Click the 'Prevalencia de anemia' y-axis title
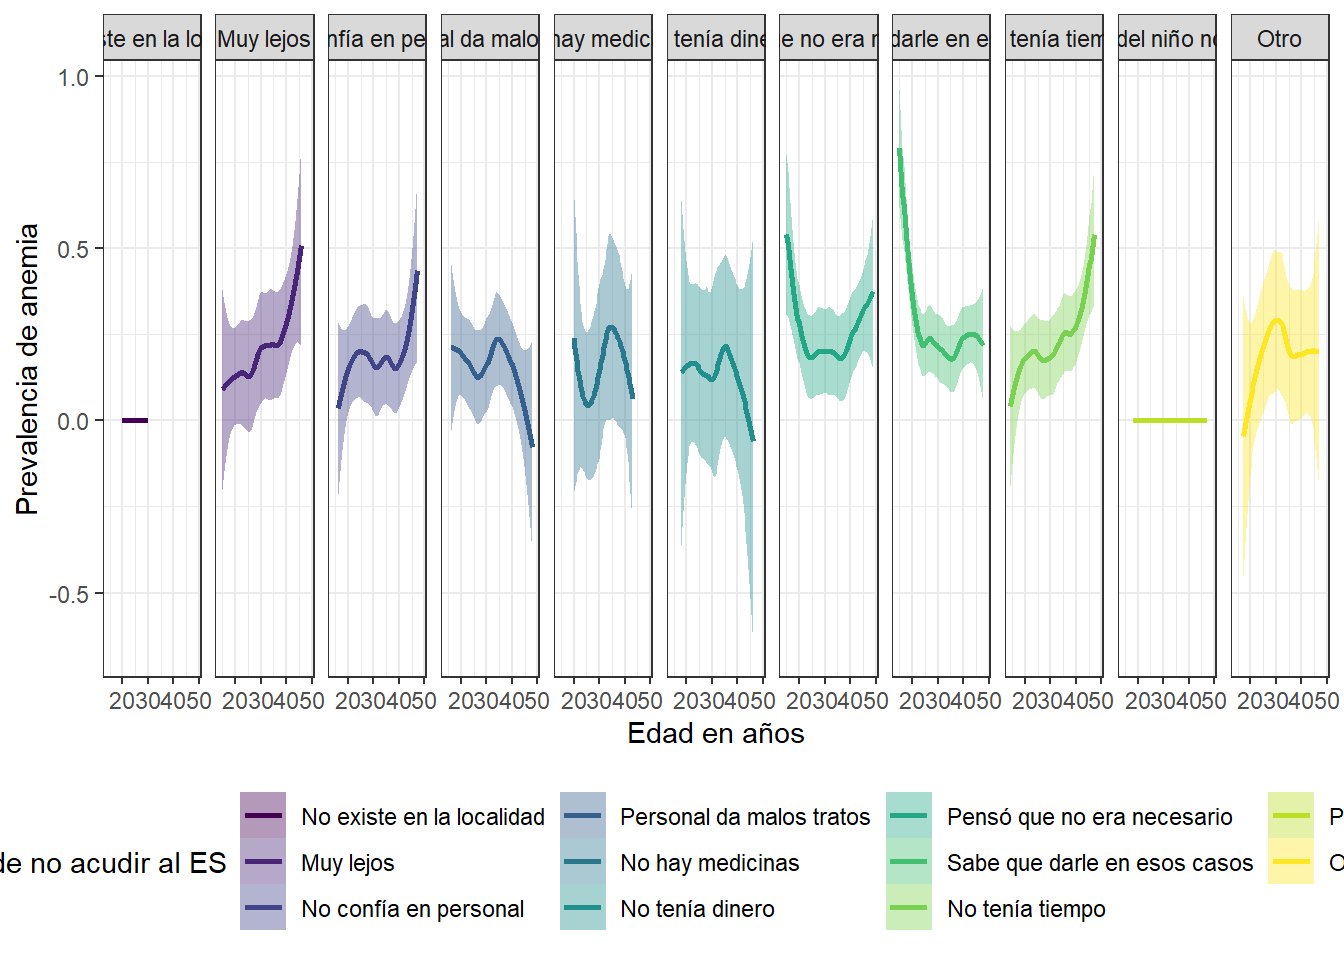The height and width of the screenshot is (960, 1344). pos(27,368)
